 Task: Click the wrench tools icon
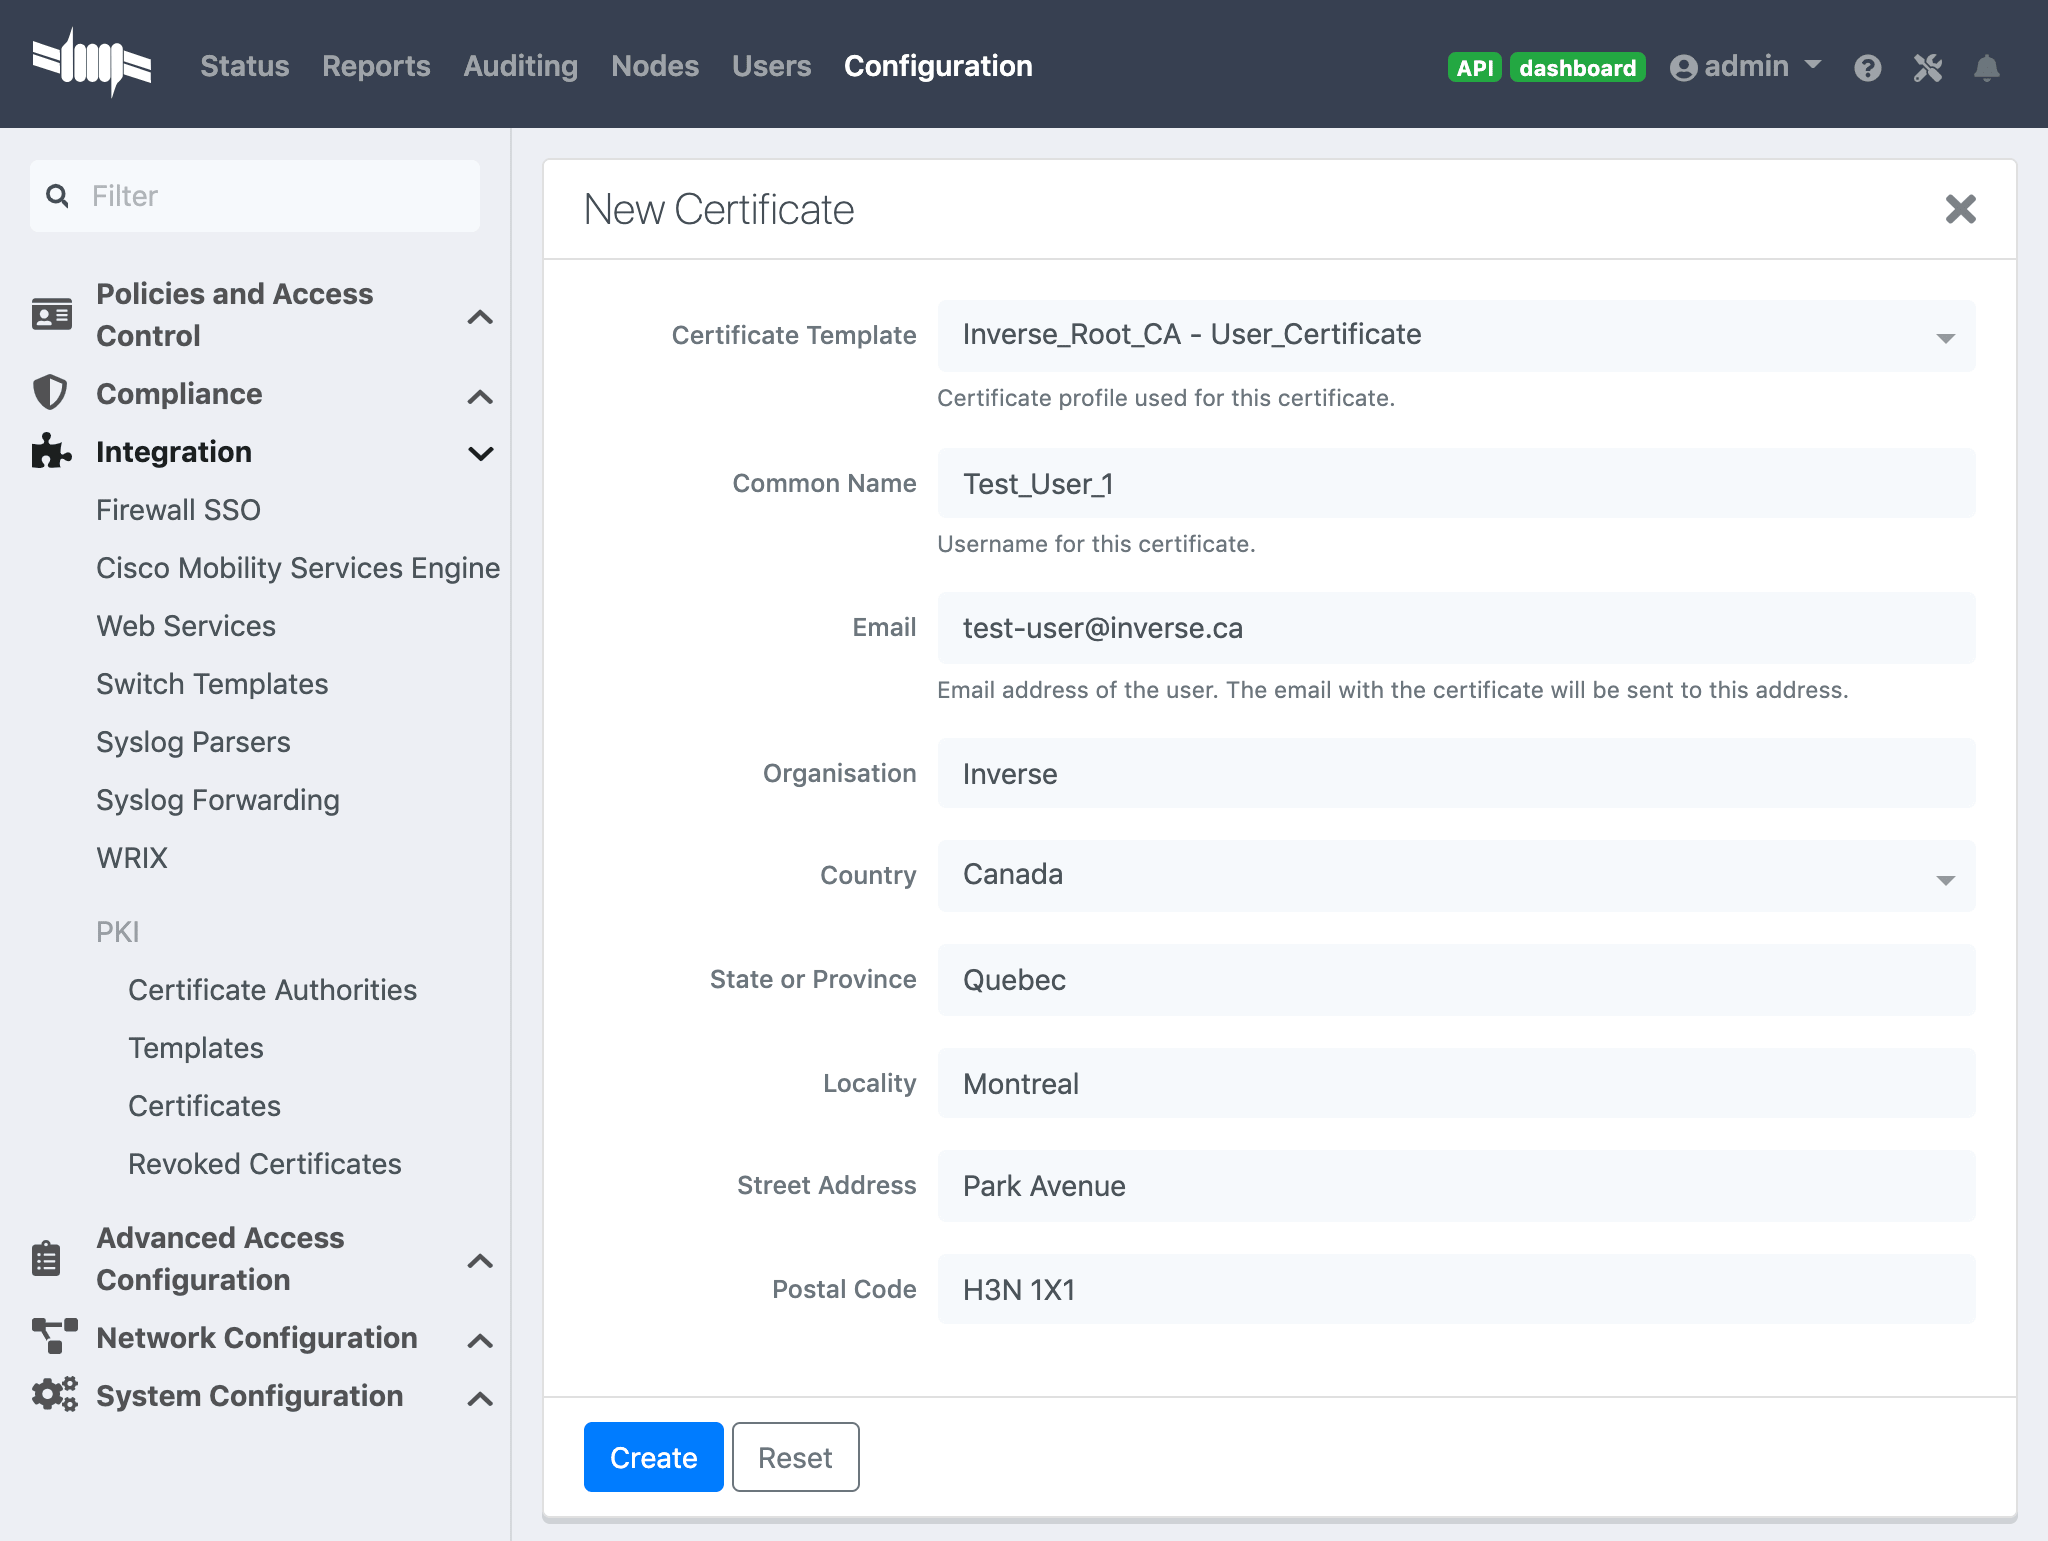tap(1927, 68)
